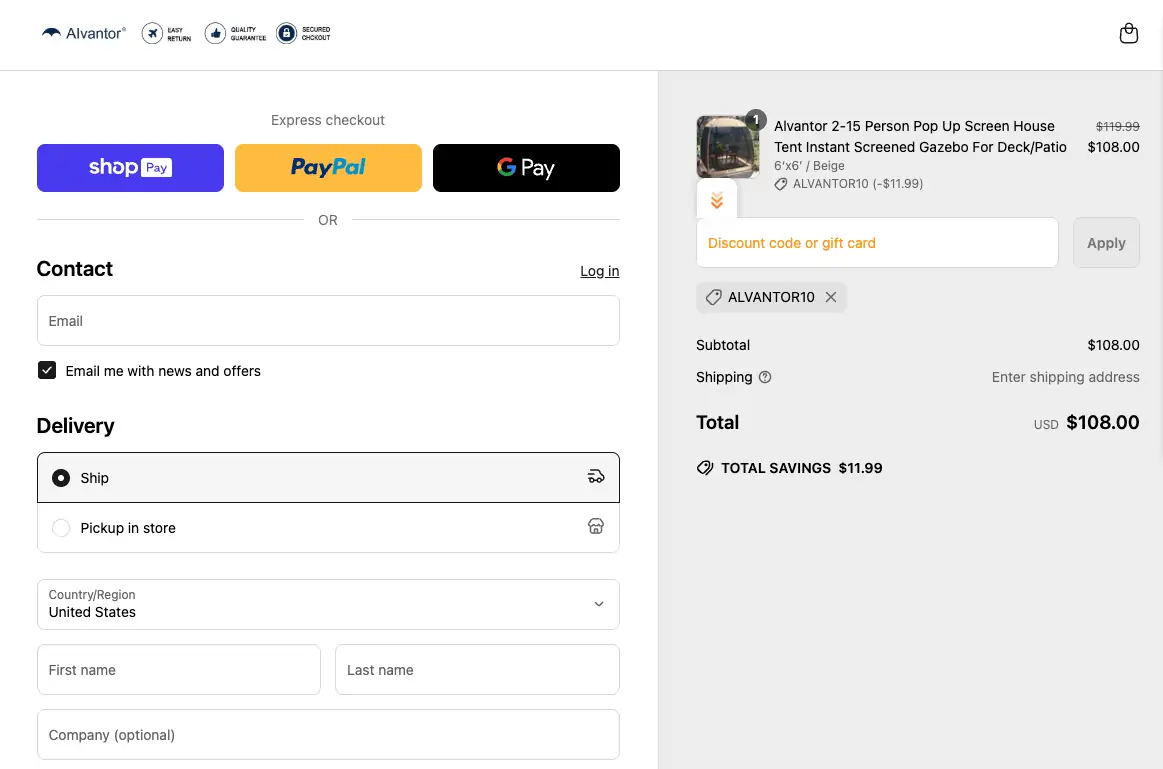Click the Company (optional) field
The image size is (1163, 769).
pos(328,735)
